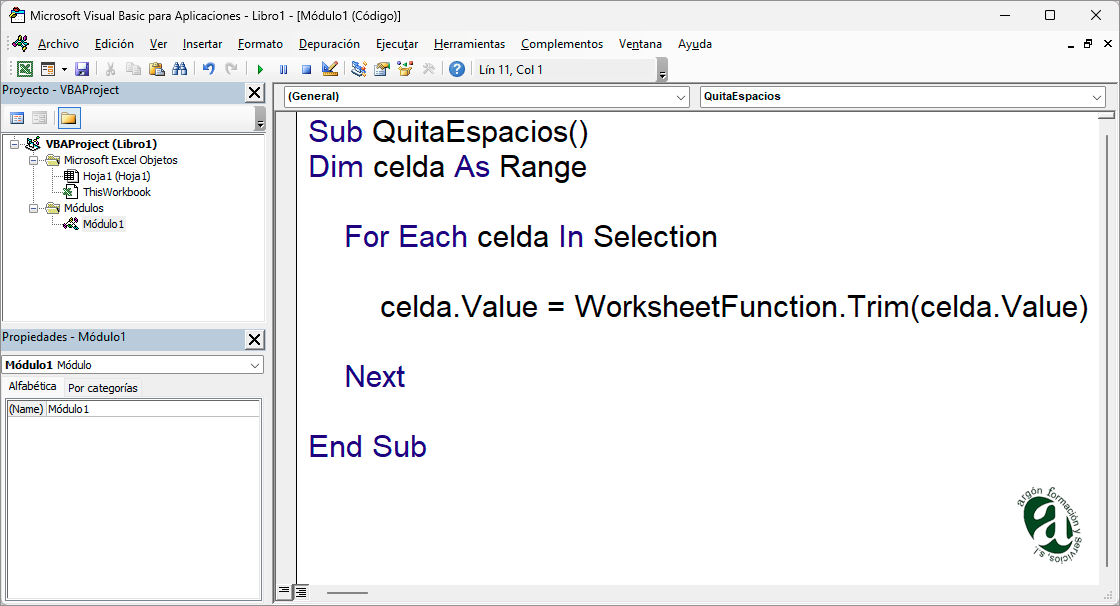Viewport: 1120px width, 606px height.
Task: Select Módulo1 in project tree
Action: [103, 224]
